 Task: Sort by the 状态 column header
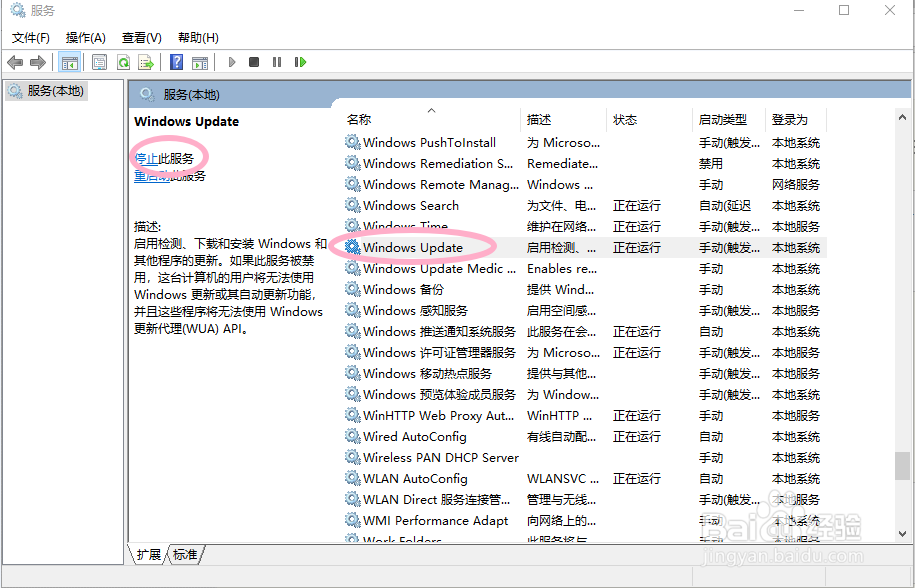[649, 120]
